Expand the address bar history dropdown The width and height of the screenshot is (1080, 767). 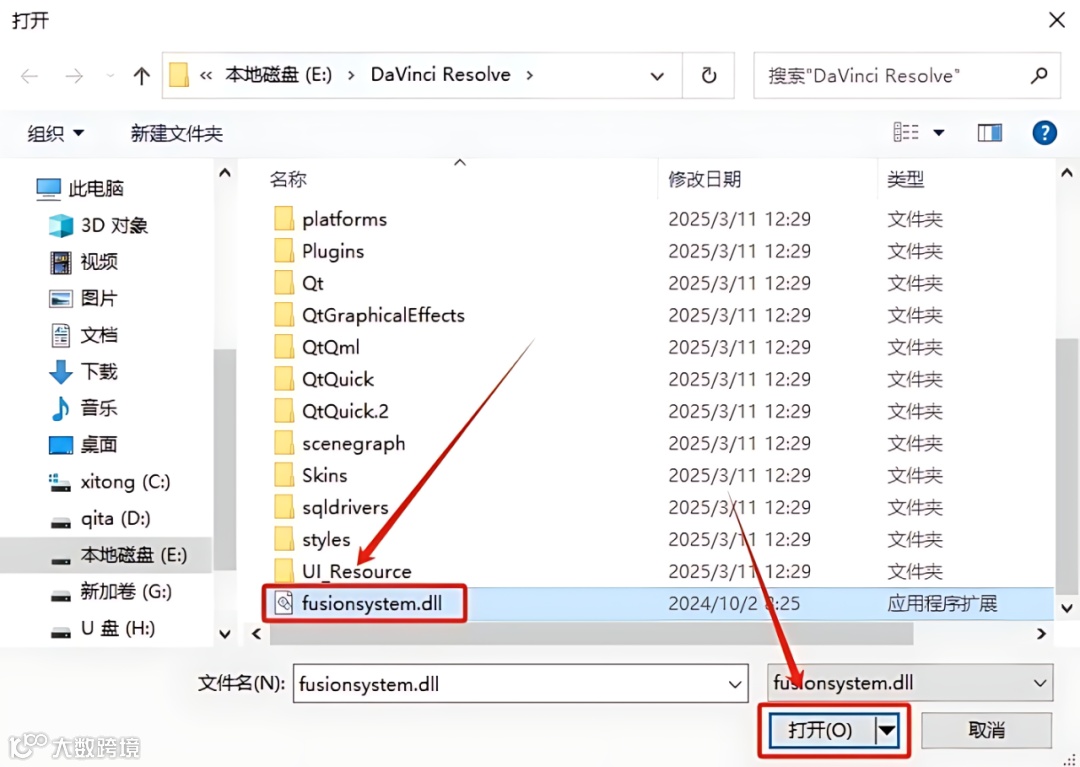657,76
